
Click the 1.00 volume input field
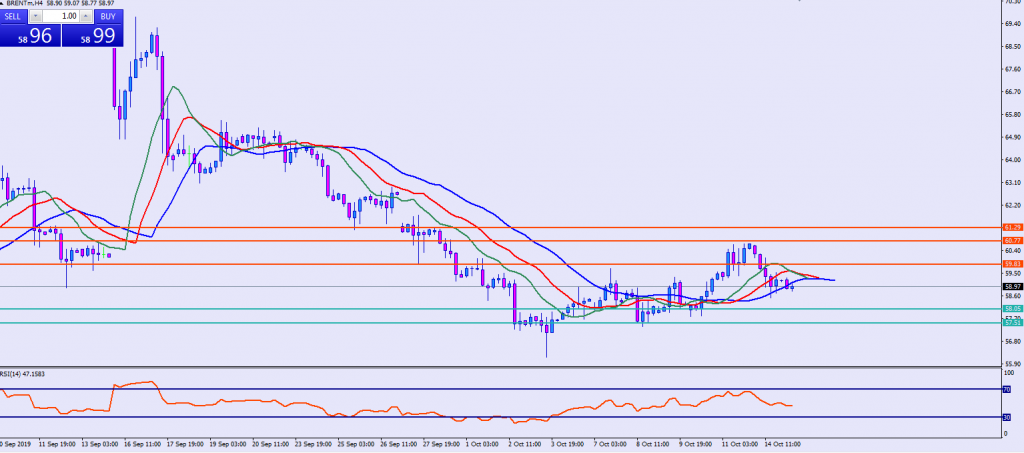[x=61, y=17]
